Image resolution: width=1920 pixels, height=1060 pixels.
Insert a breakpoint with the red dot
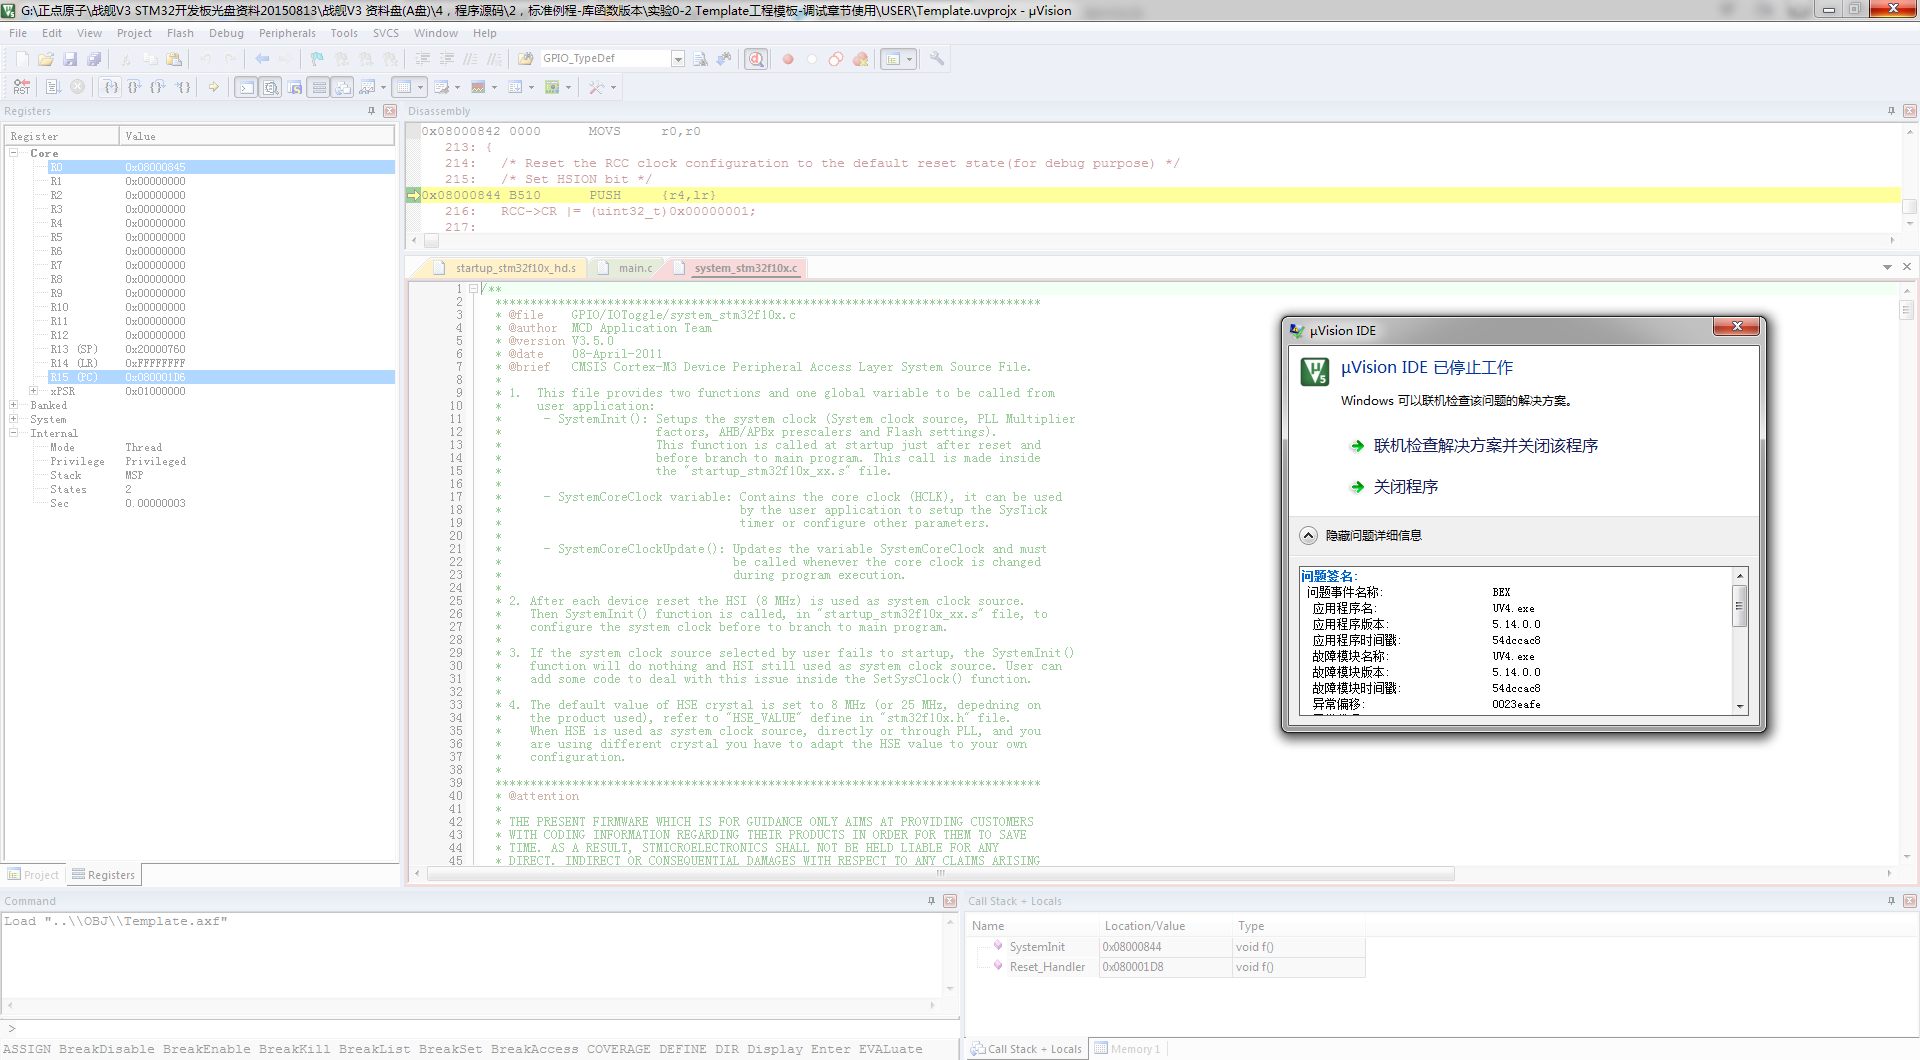pyautogui.click(x=788, y=59)
